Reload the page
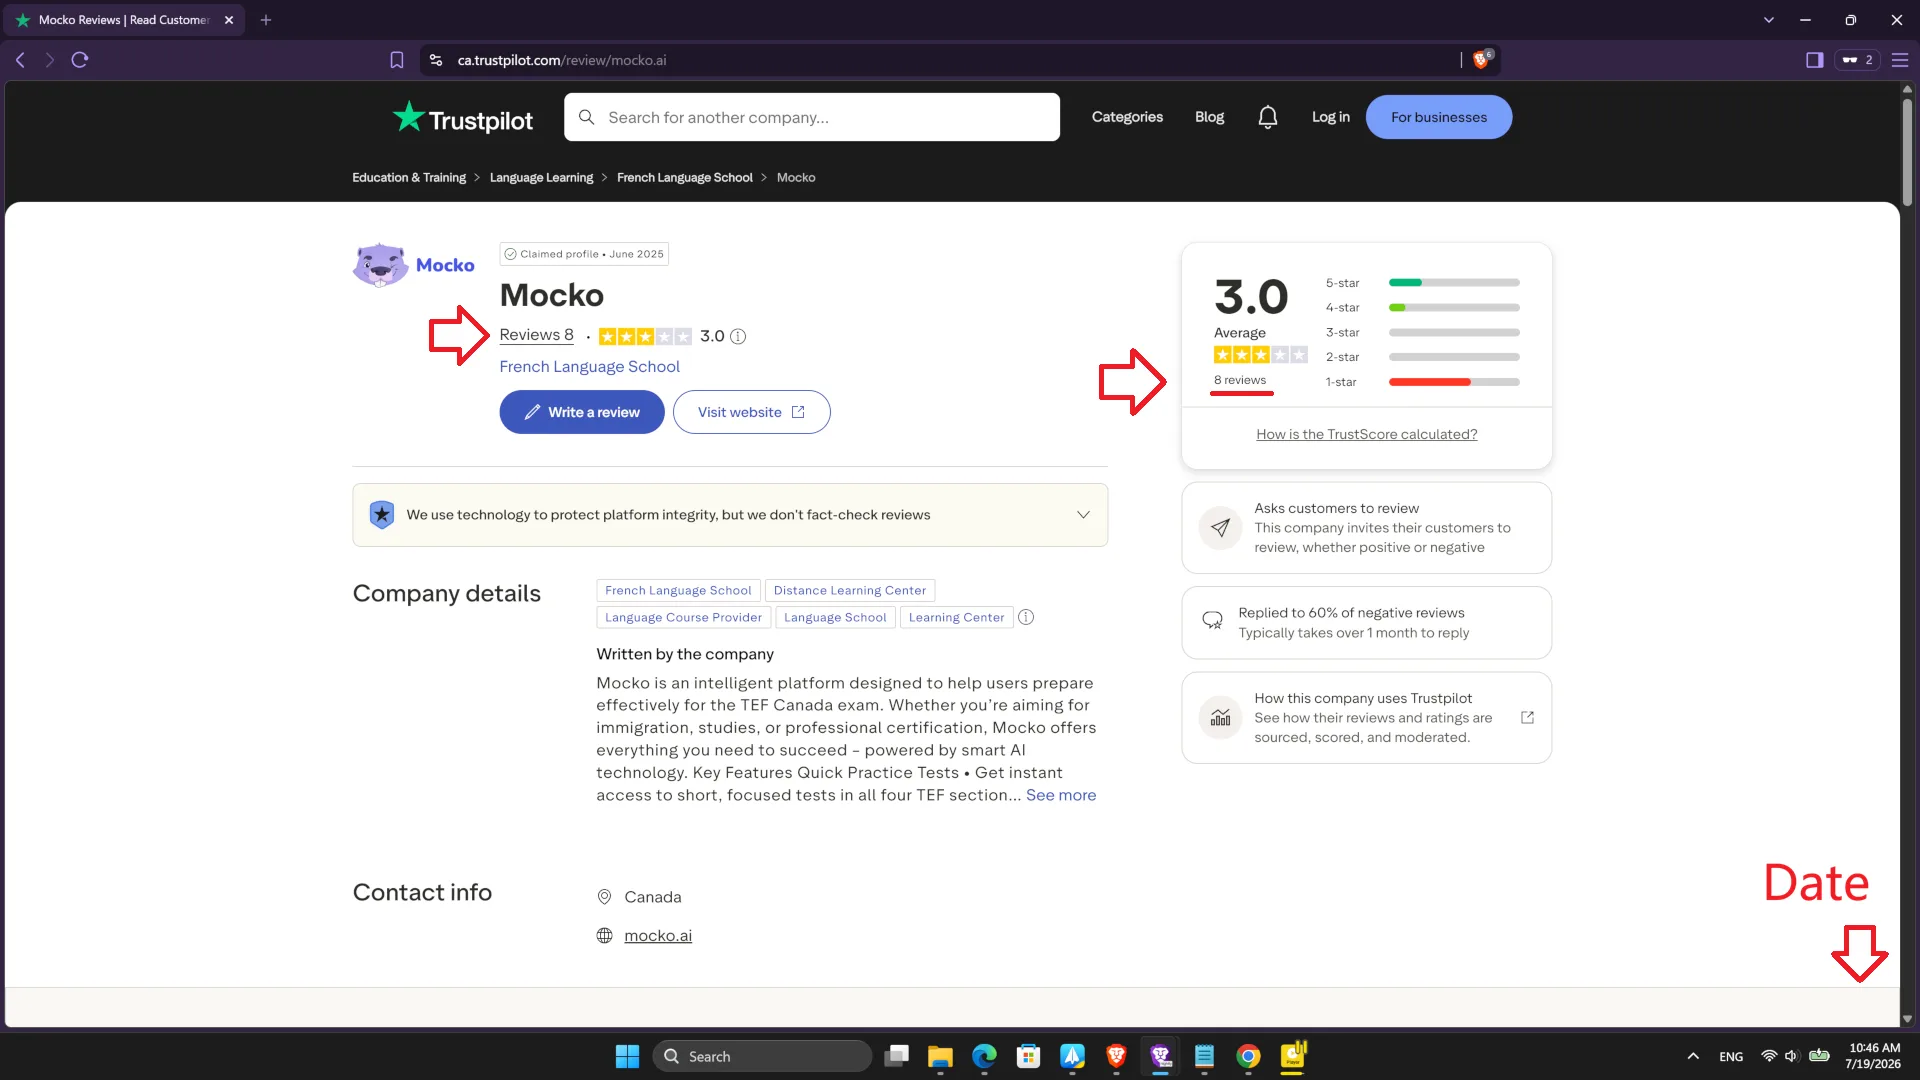Image resolution: width=1920 pixels, height=1080 pixels. tap(80, 60)
